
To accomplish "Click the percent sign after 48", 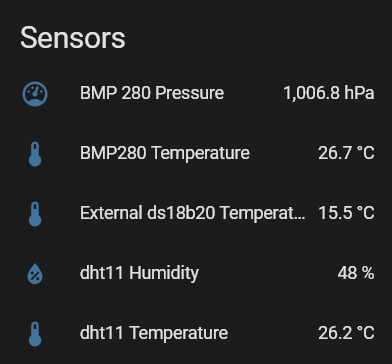I will click(367, 273).
